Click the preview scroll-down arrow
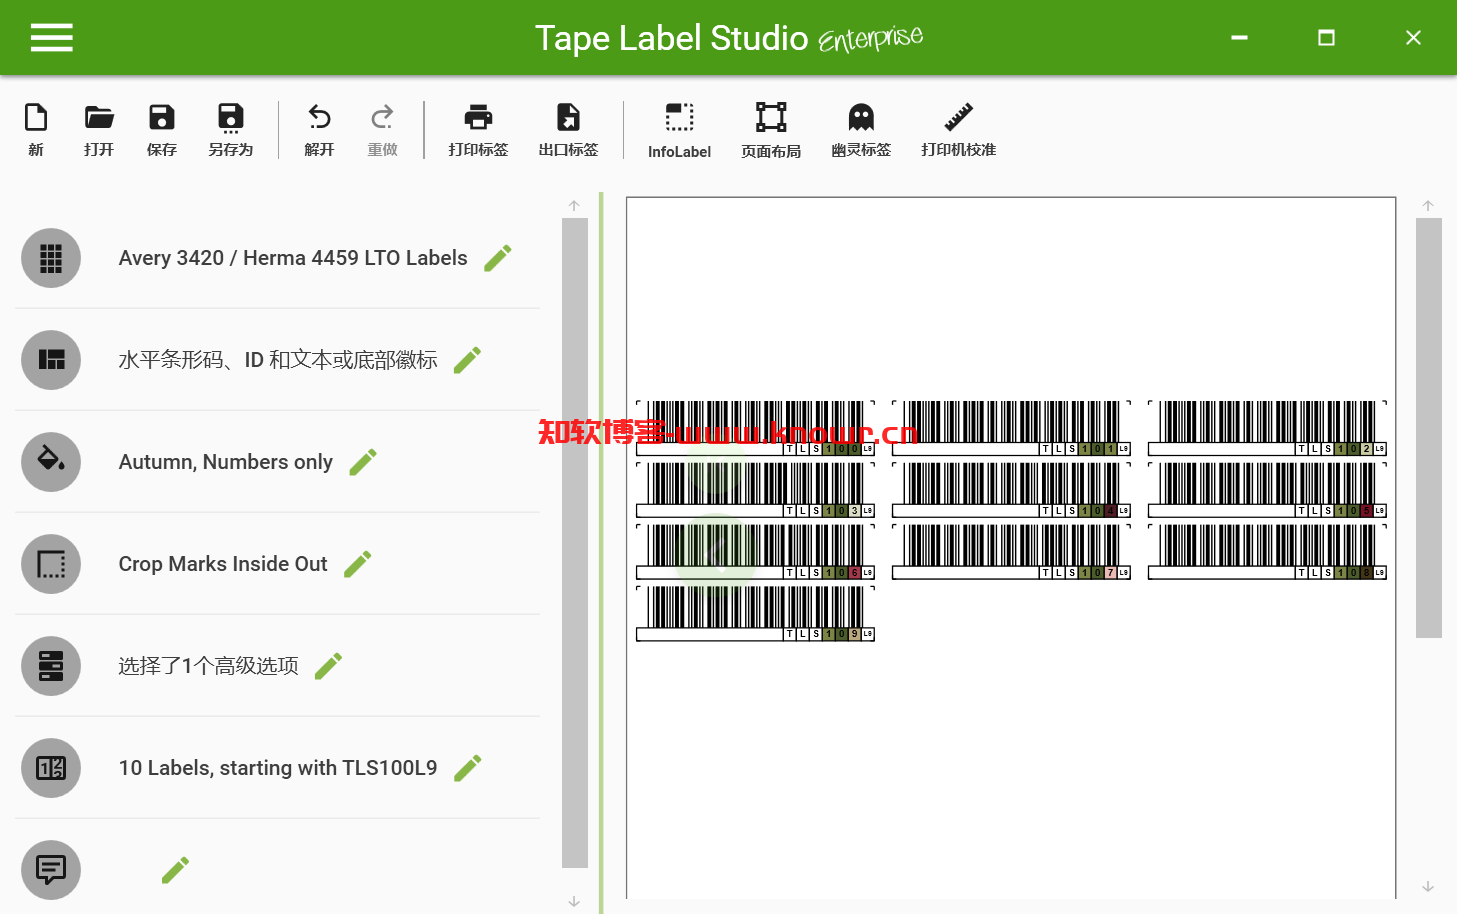Screen dimensions: 1457x914 point(1428,887)
